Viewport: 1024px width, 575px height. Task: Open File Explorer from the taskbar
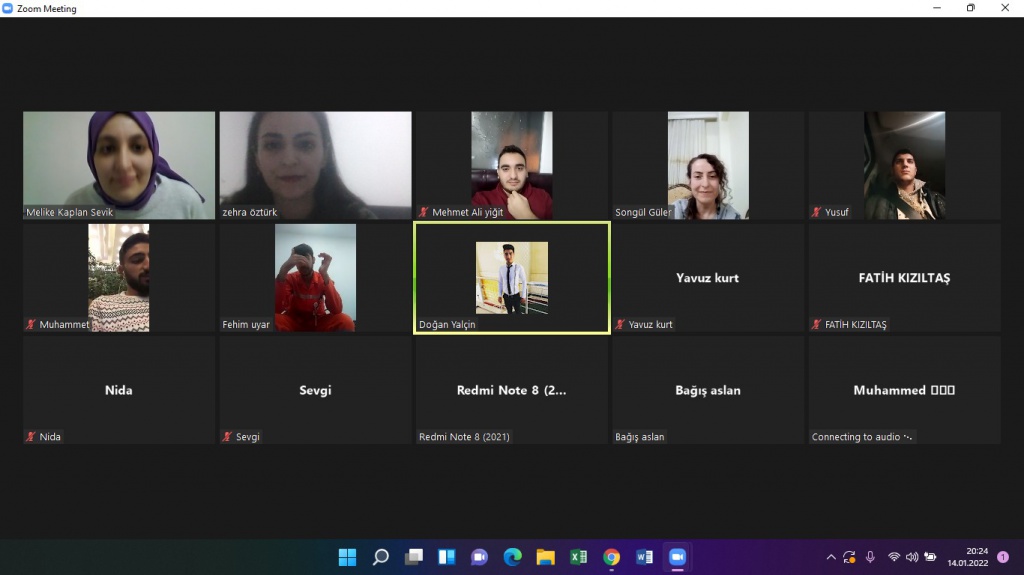(545, 557)
